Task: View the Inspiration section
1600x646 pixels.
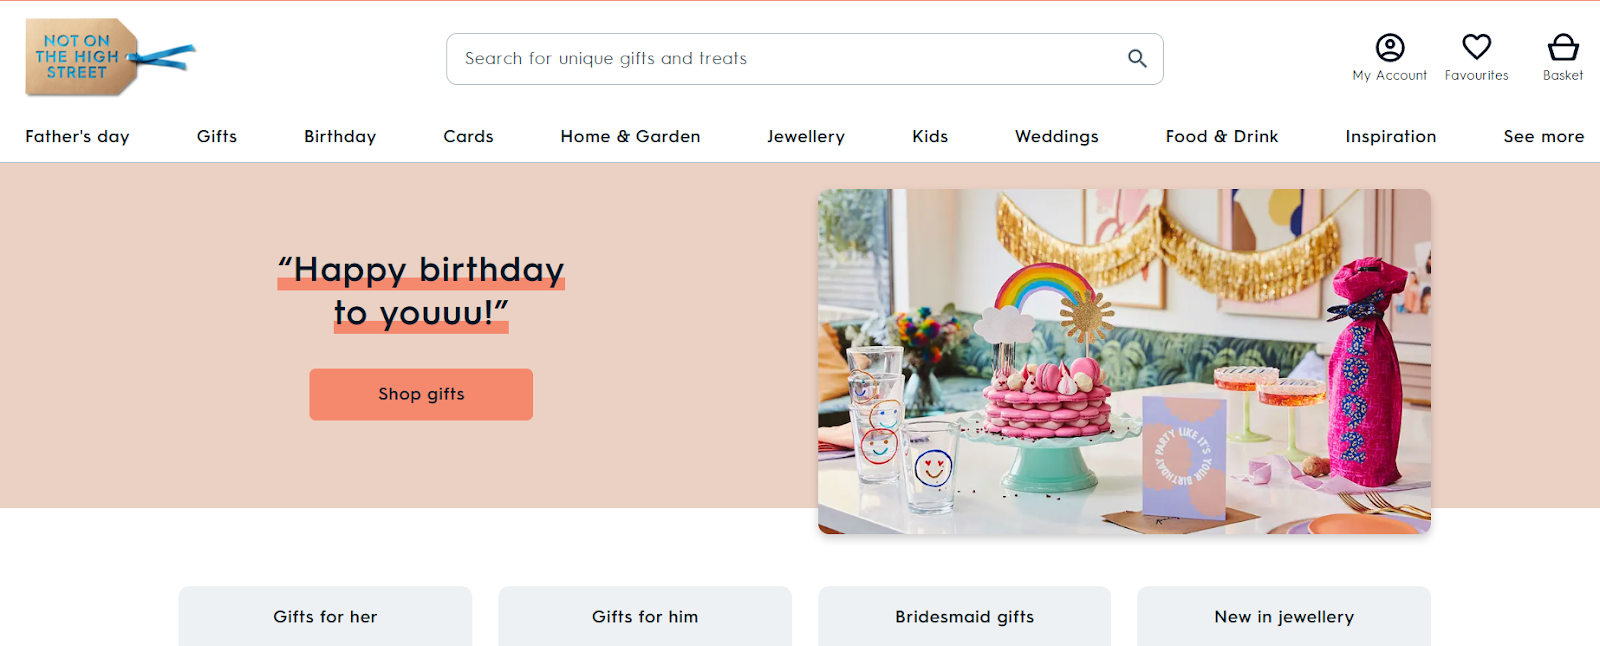Action: [1390, 136]
